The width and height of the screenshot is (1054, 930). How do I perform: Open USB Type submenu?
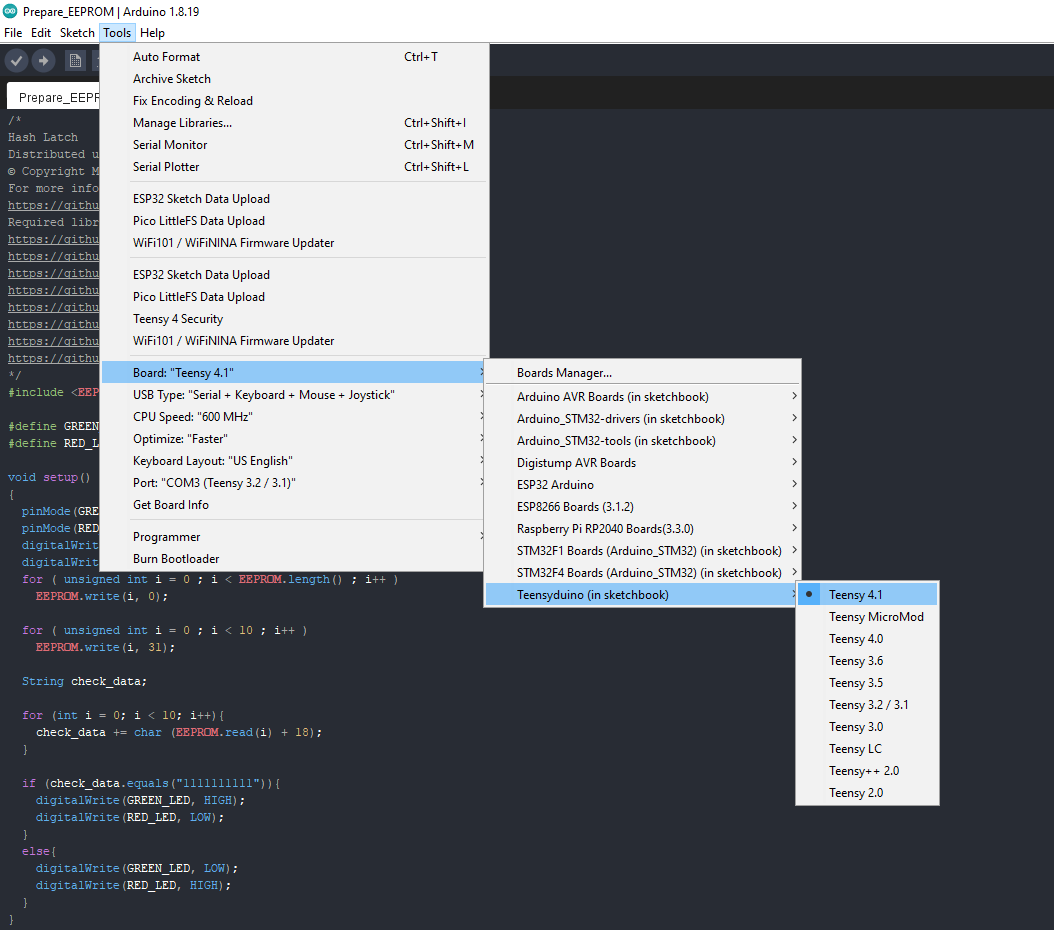294,395
